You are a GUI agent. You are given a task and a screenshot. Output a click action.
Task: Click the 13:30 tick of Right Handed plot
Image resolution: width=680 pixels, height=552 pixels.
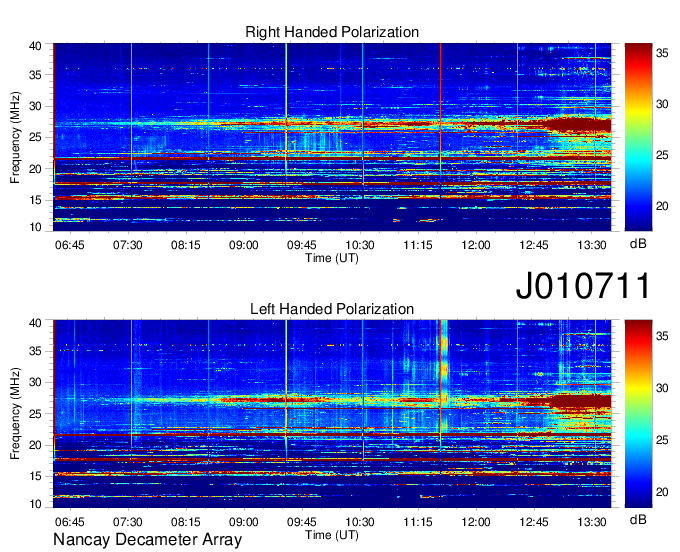coord(592,245)
